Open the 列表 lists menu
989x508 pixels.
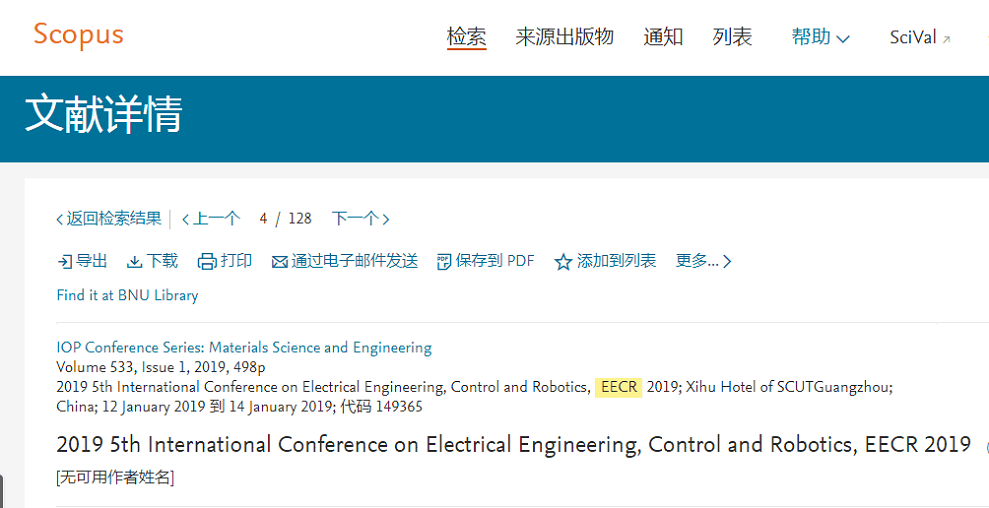732,37
